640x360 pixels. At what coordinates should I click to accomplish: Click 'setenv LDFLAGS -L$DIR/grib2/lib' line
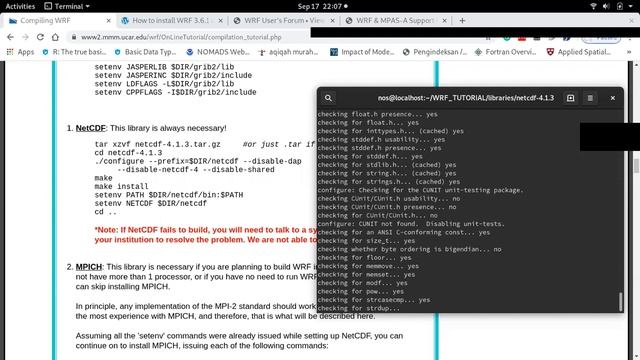(x=164, y=84)
